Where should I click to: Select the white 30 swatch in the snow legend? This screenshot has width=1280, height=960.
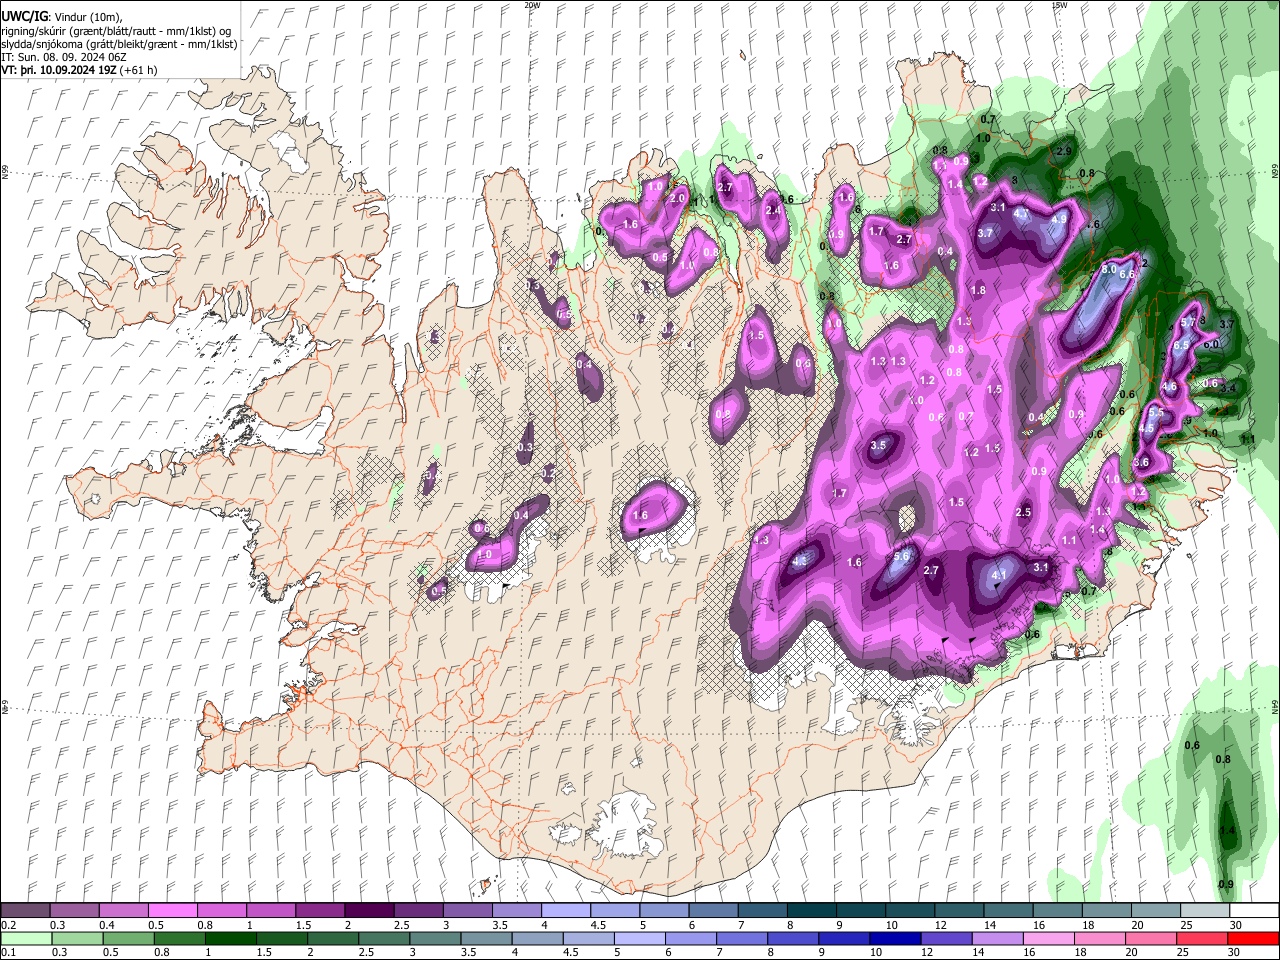(1254, 911)
